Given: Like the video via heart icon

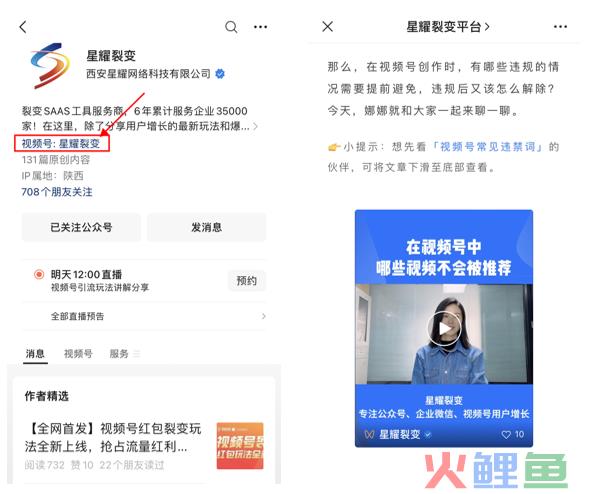Looking at the screenshot, I should [506, 434].
